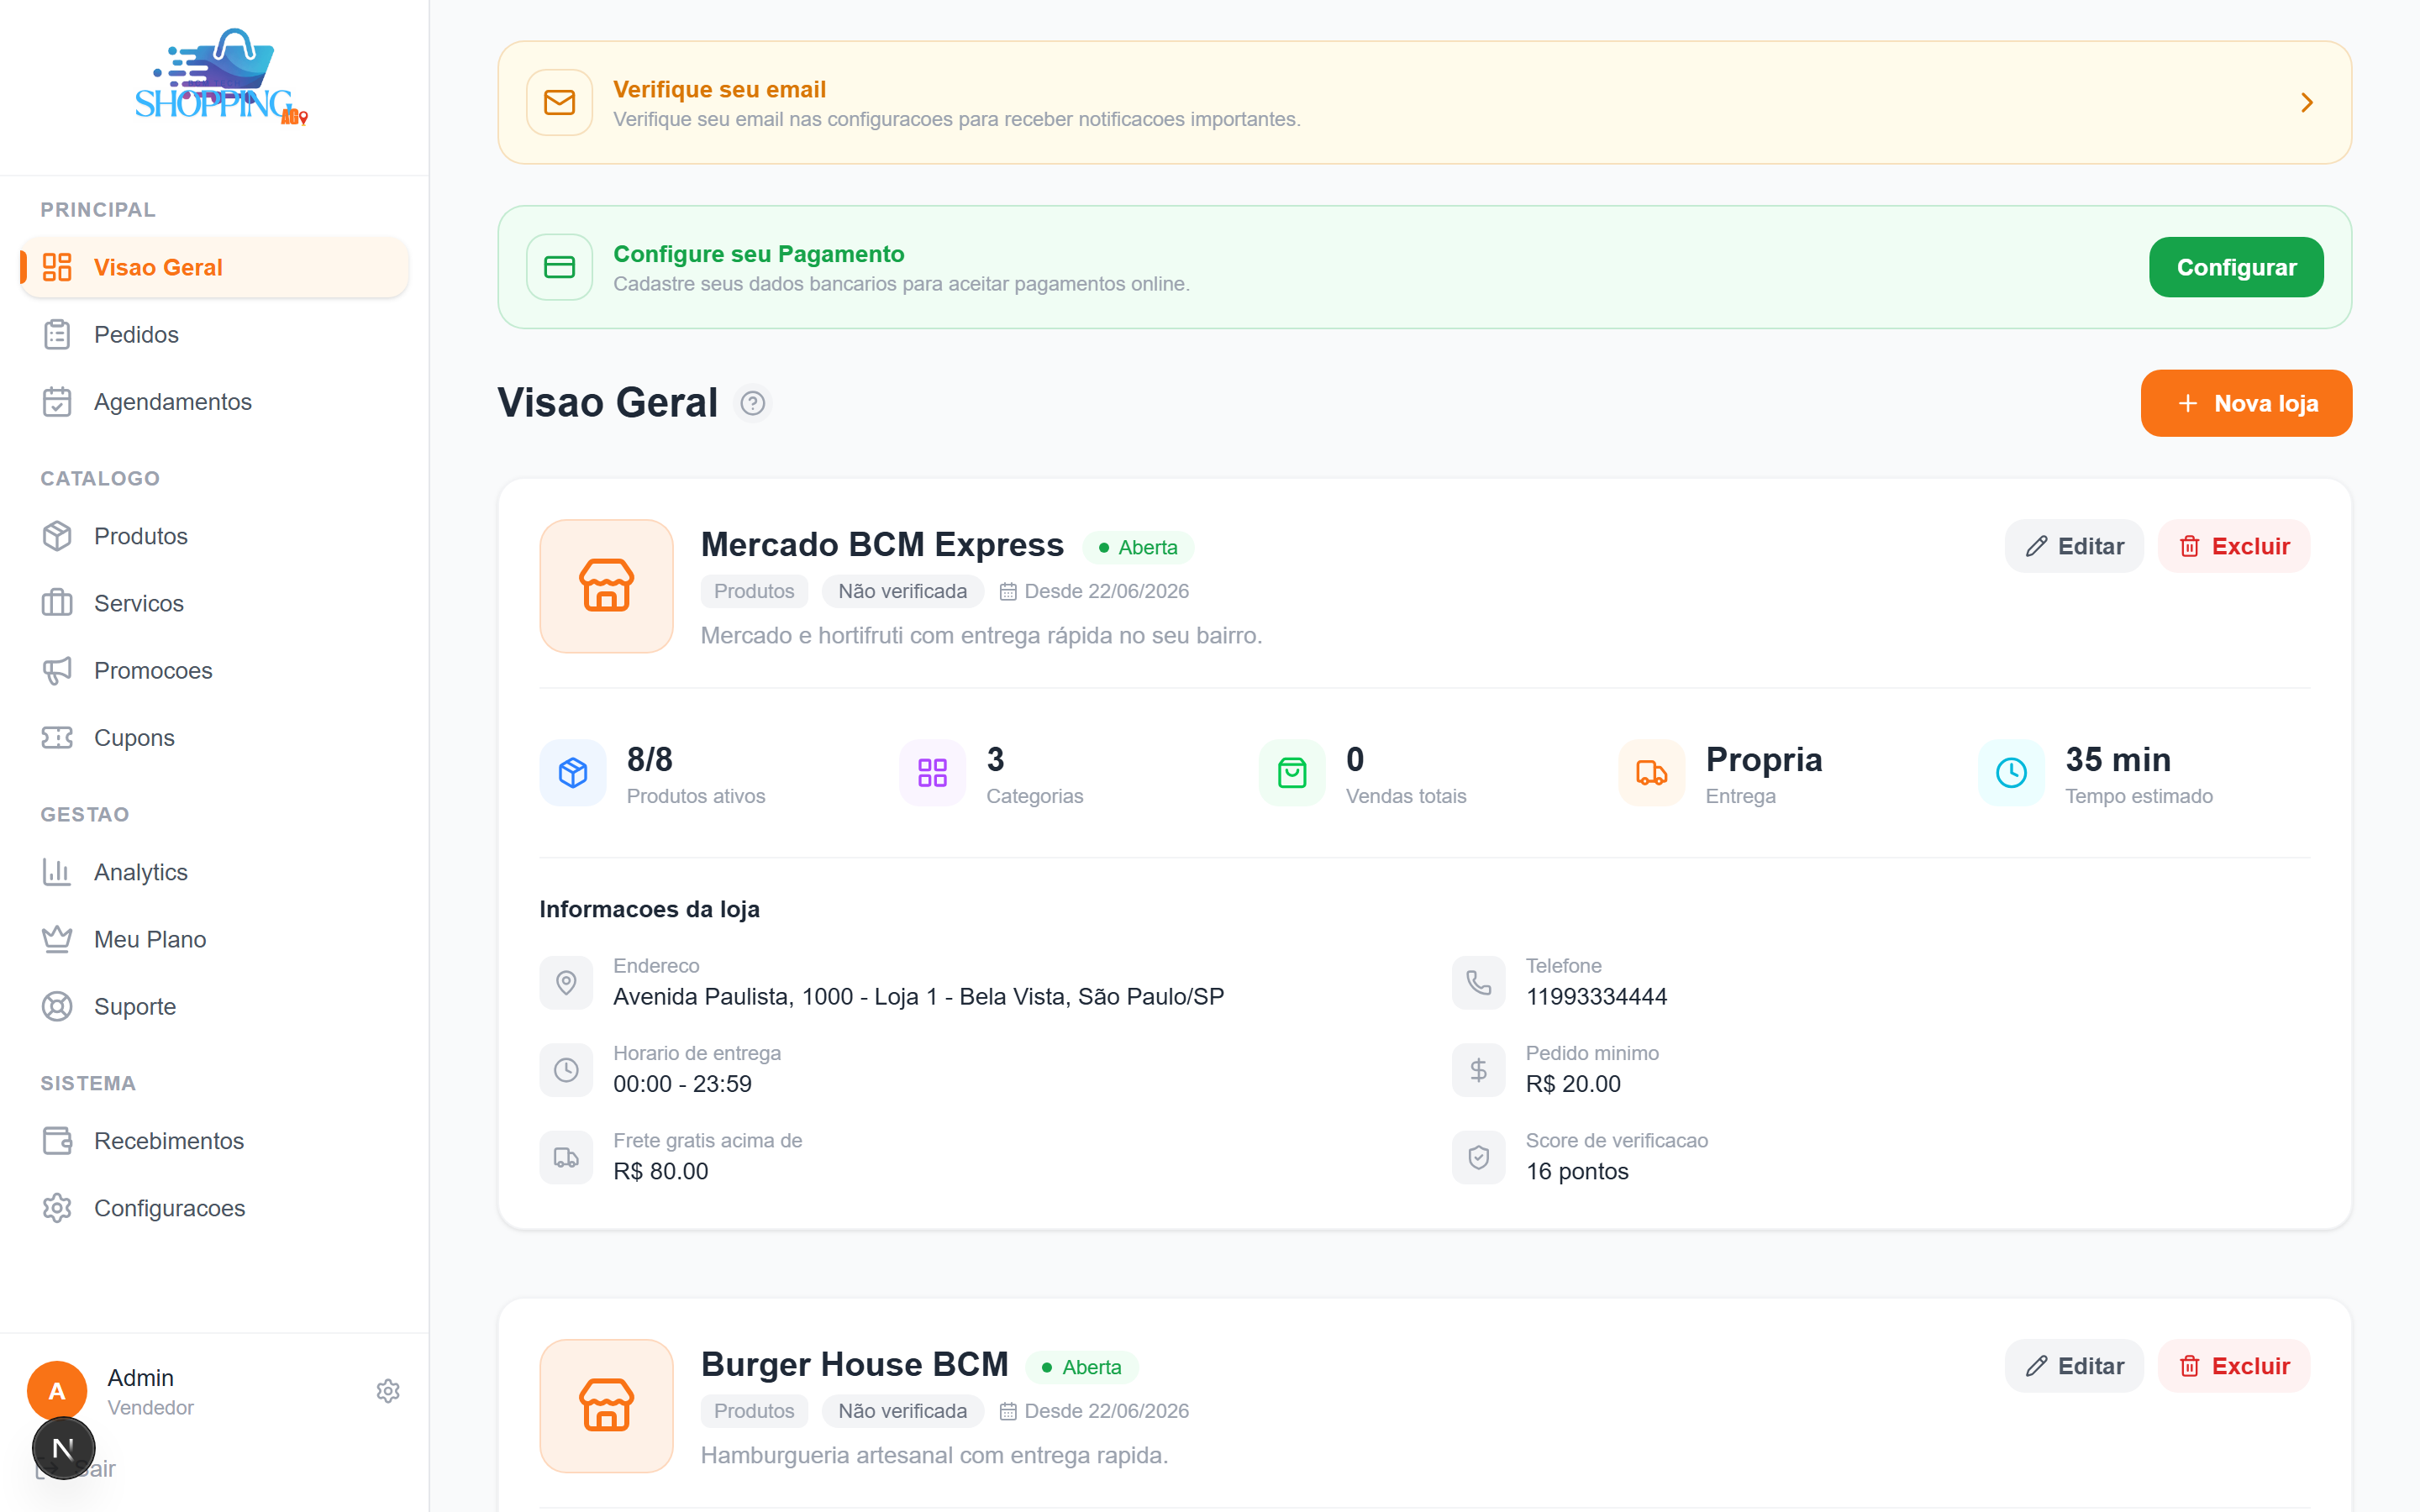Click the Endereco location pin icon
The width and height of the screenshot is (2420, 1512).
567,983
